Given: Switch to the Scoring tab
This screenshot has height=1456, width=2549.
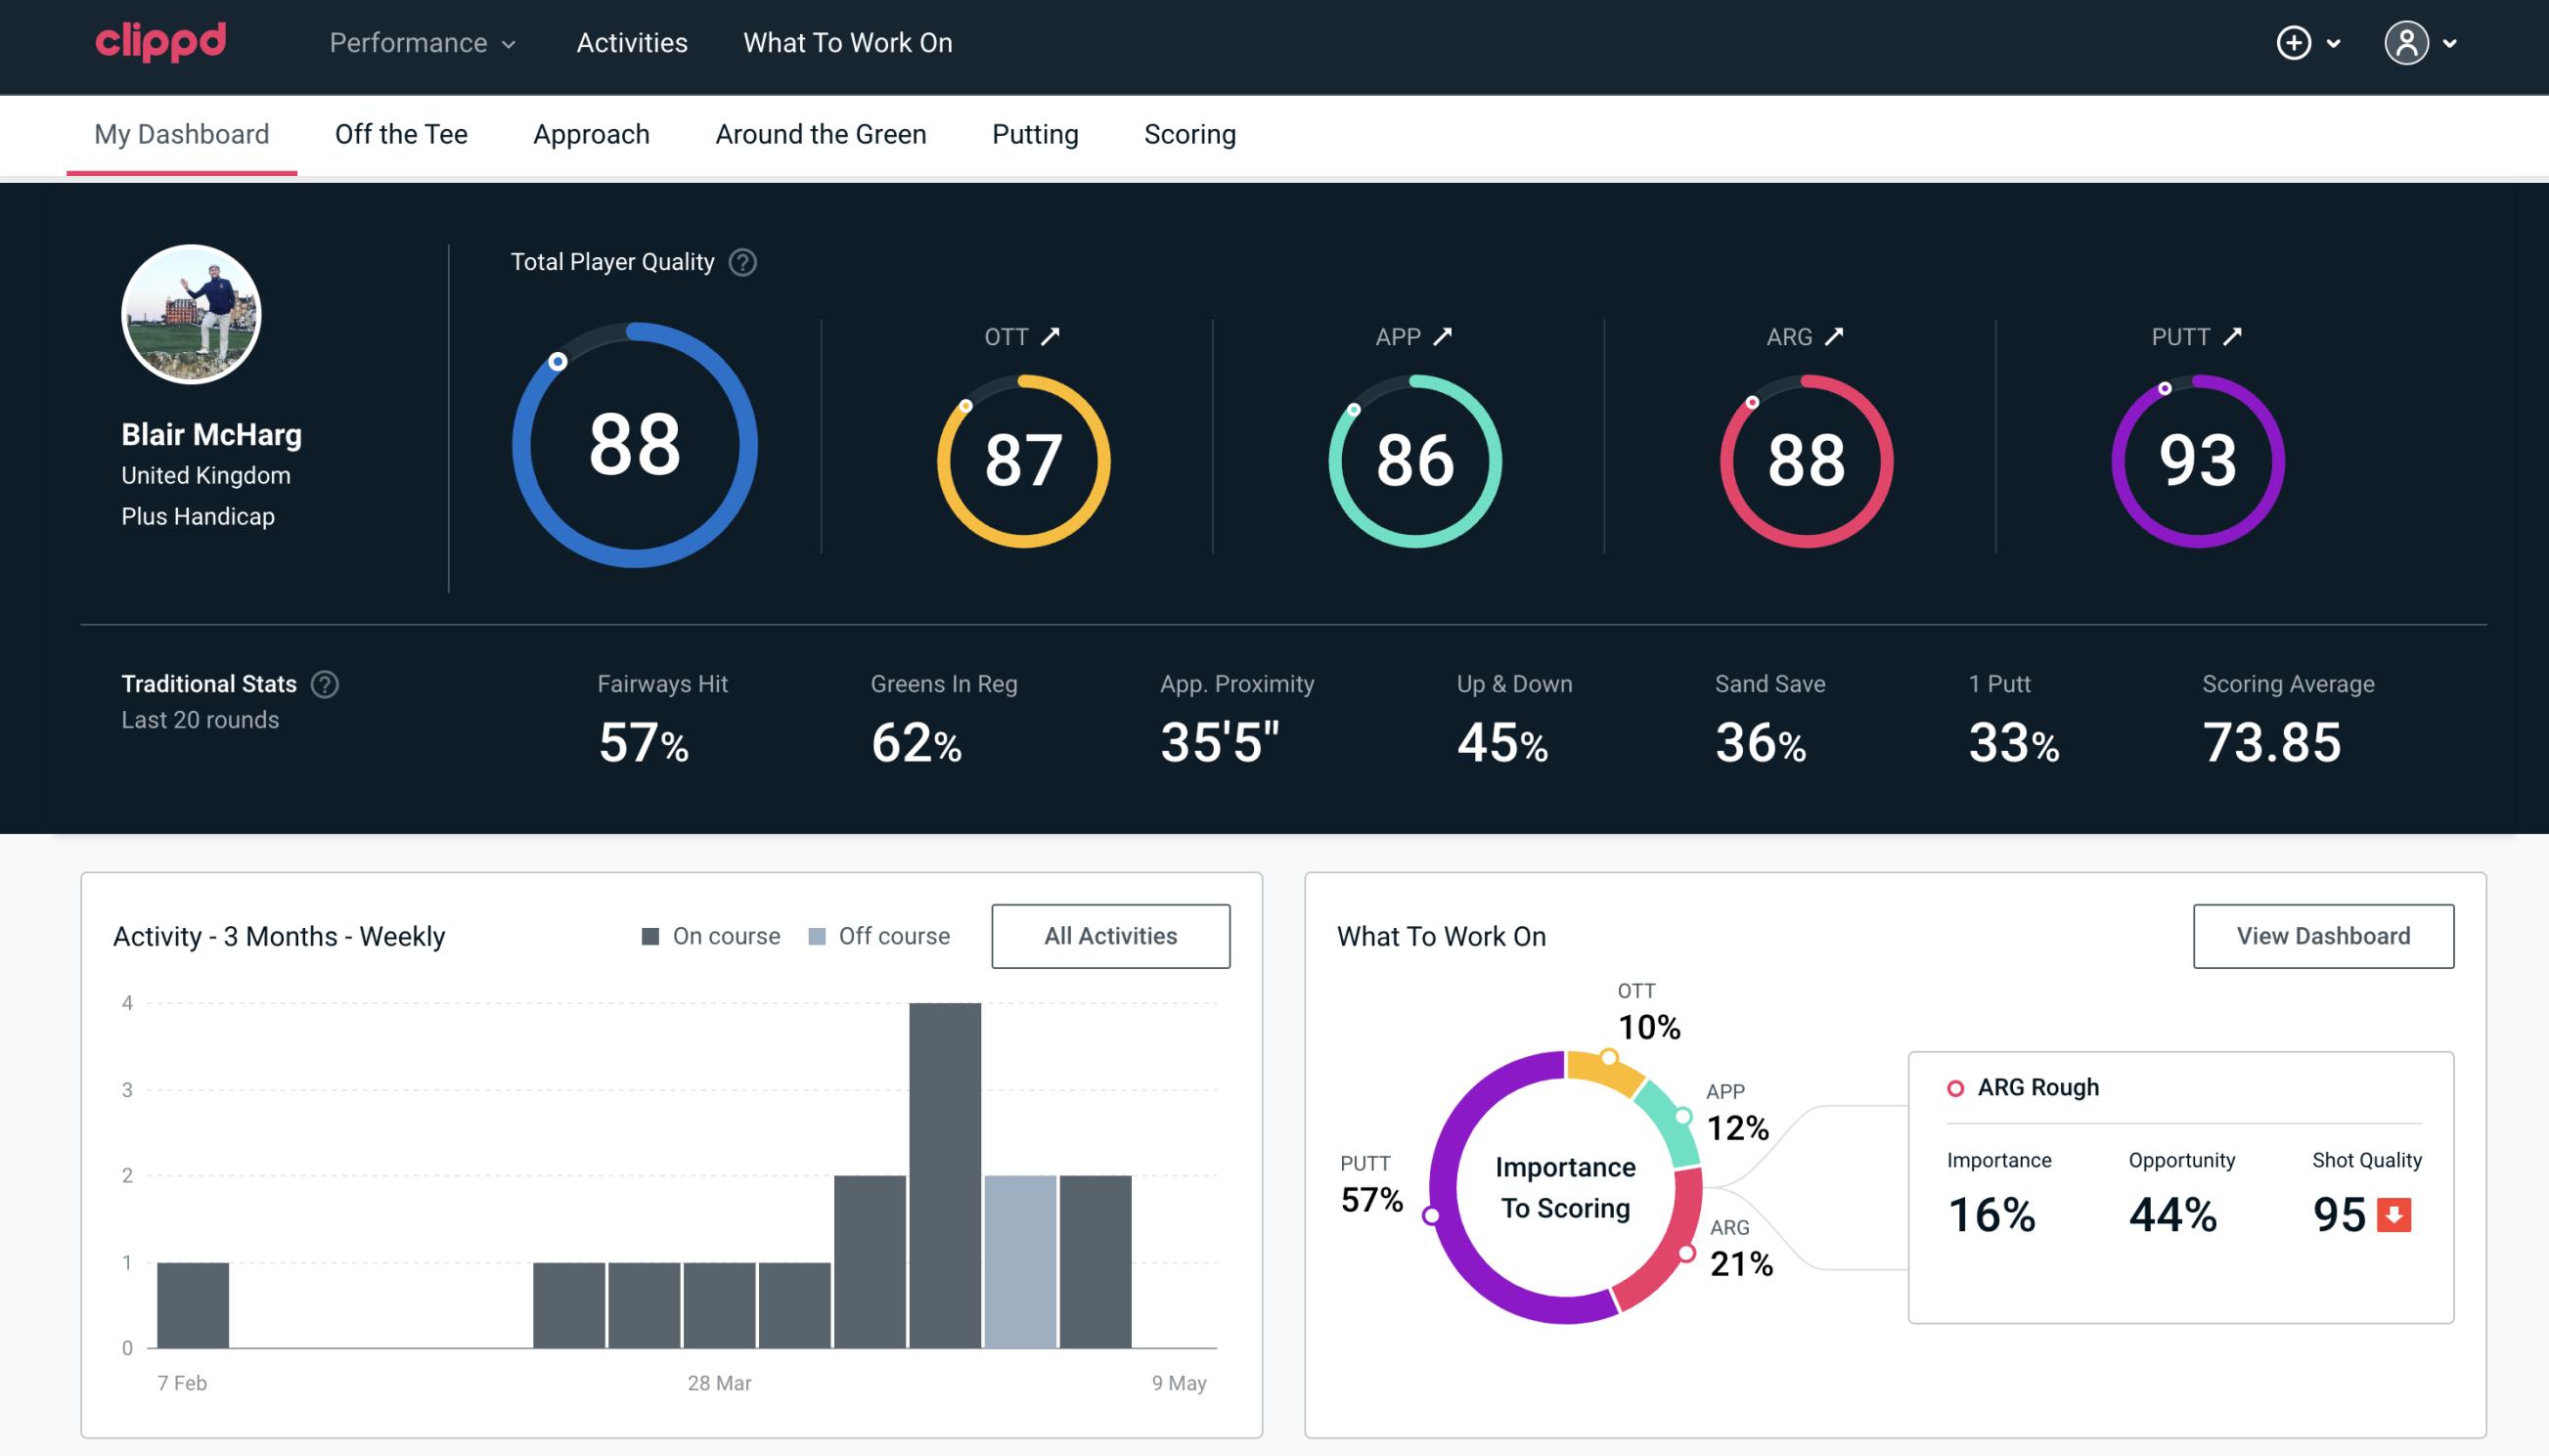Looking at the screenshot, I should tap(1190, 133).
